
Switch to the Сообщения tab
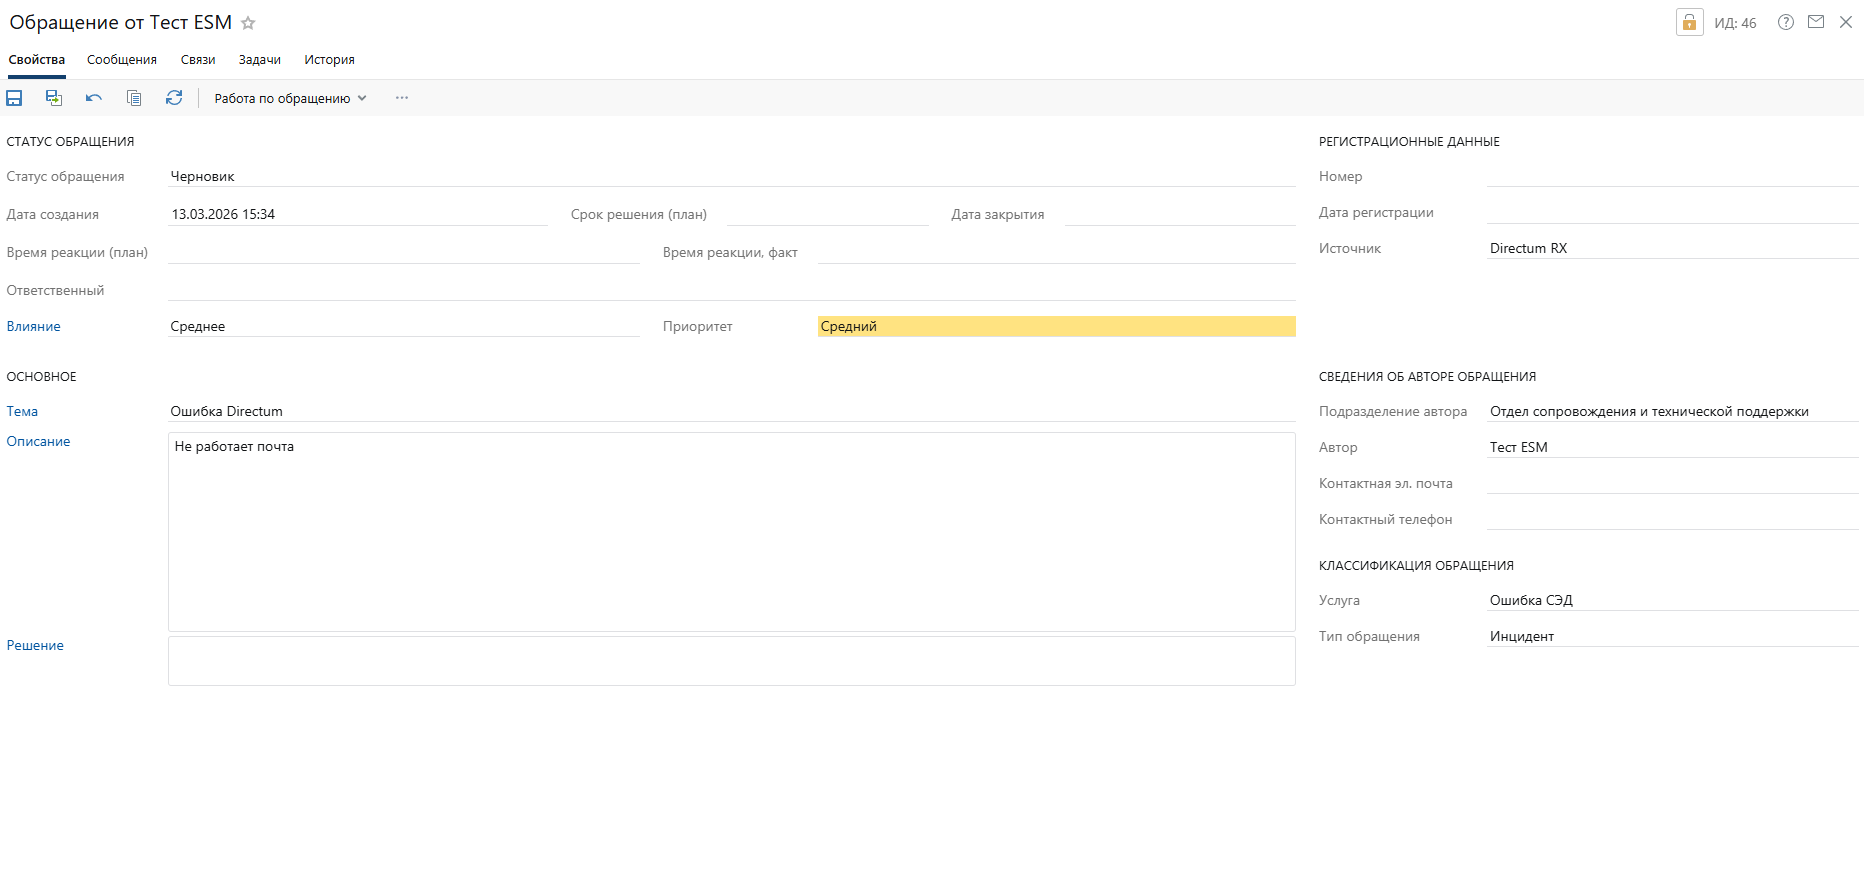[122, 60]
